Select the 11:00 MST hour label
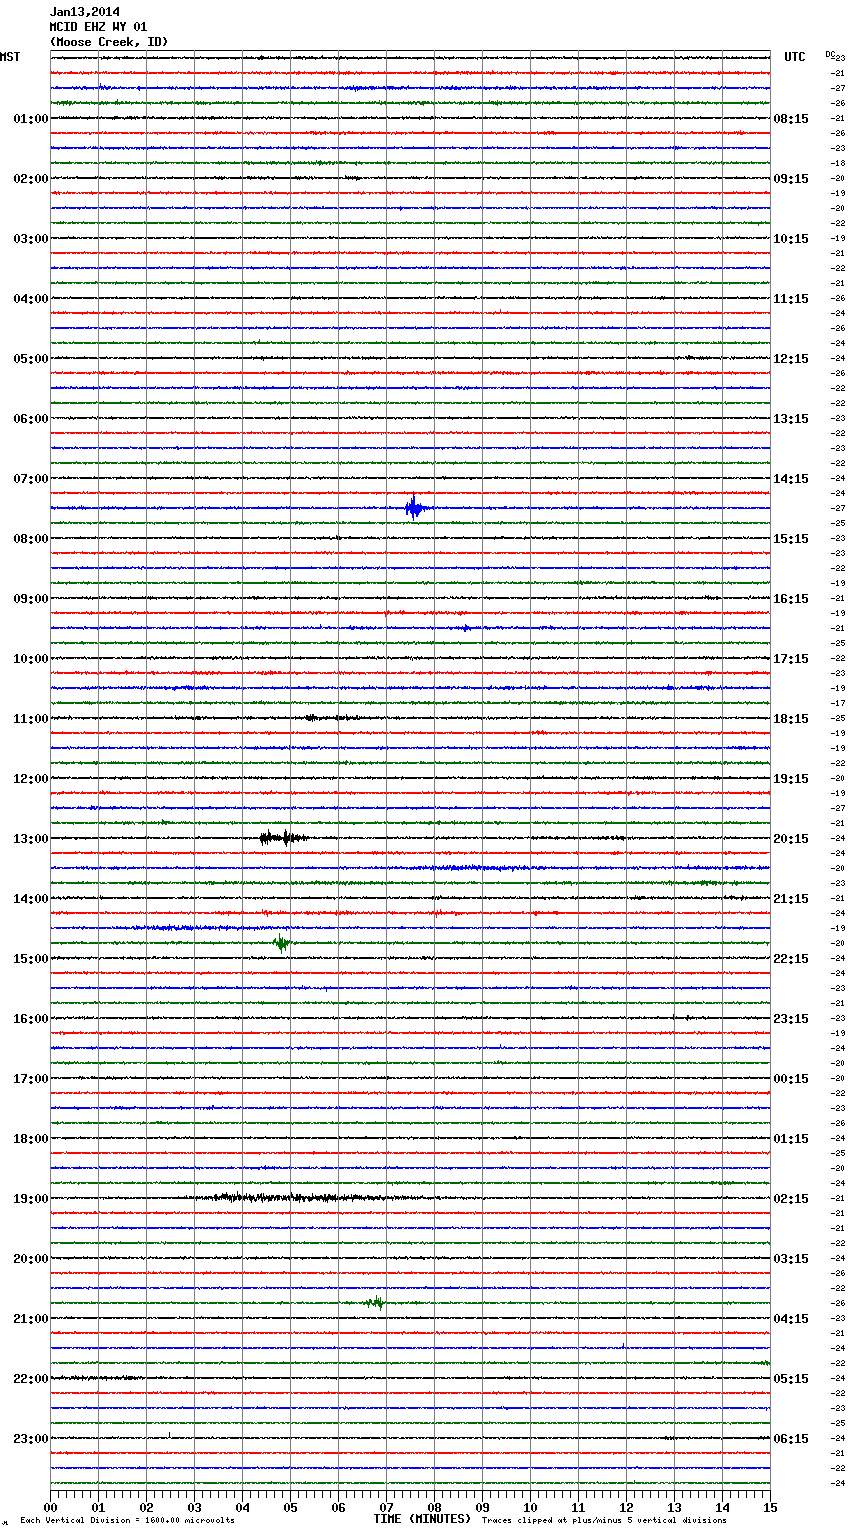 (31, 719)
